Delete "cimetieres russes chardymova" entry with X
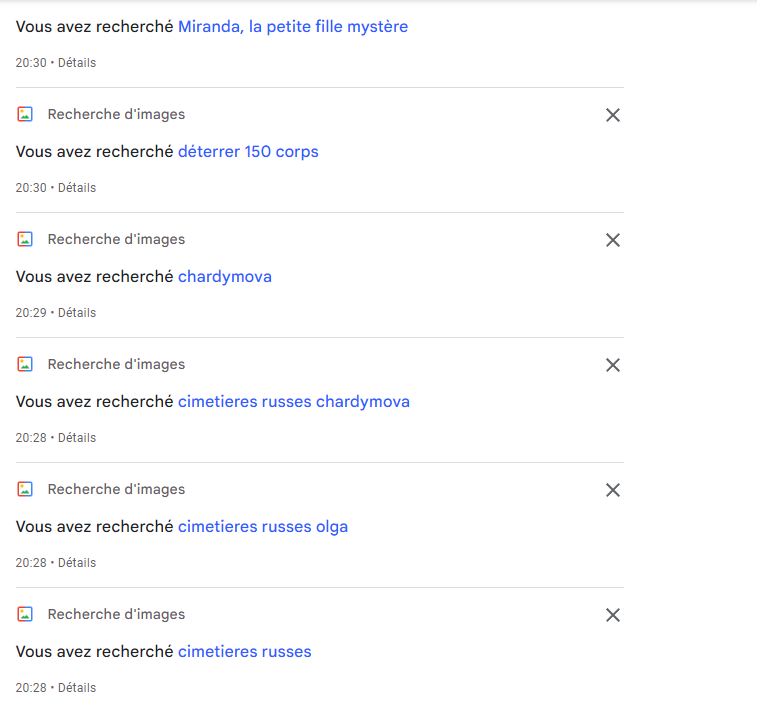This screenshot has width=757, height=704. point(613,365)
